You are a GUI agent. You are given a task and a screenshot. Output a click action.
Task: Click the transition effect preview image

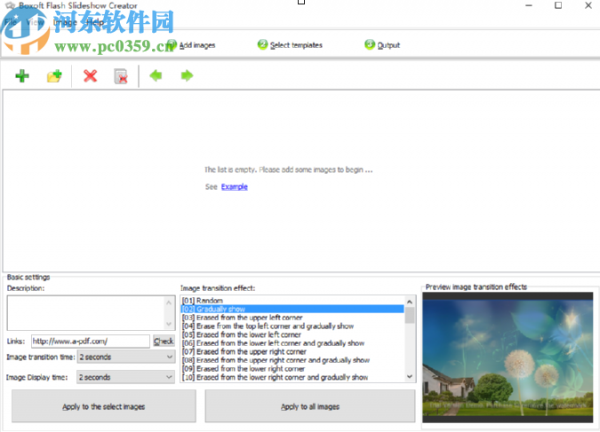click(507, 357)
